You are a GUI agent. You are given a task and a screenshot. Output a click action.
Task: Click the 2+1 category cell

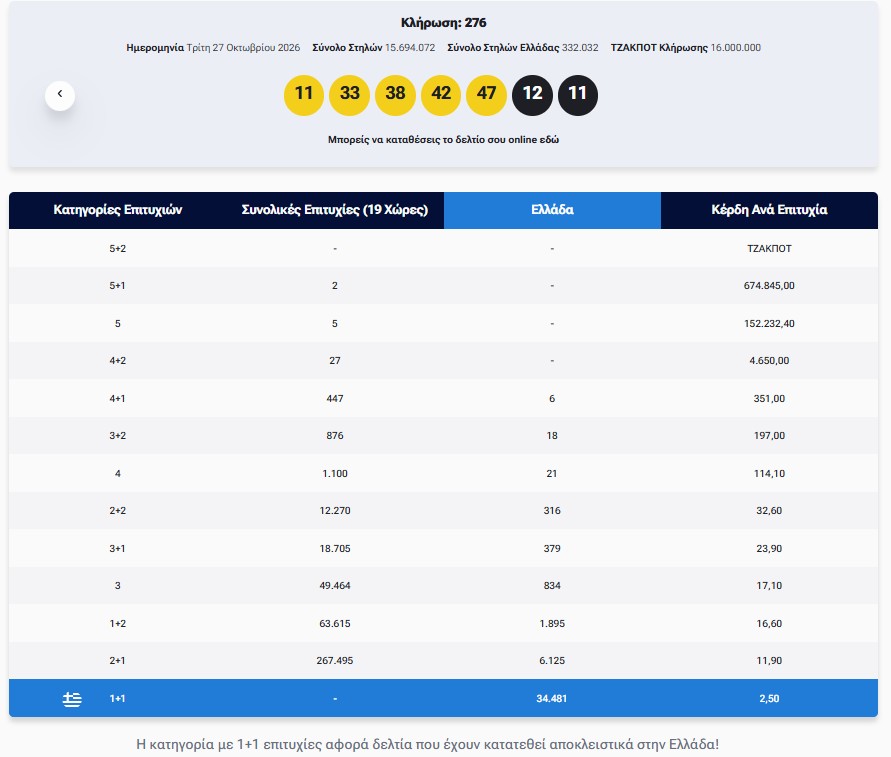click(118, 661)
